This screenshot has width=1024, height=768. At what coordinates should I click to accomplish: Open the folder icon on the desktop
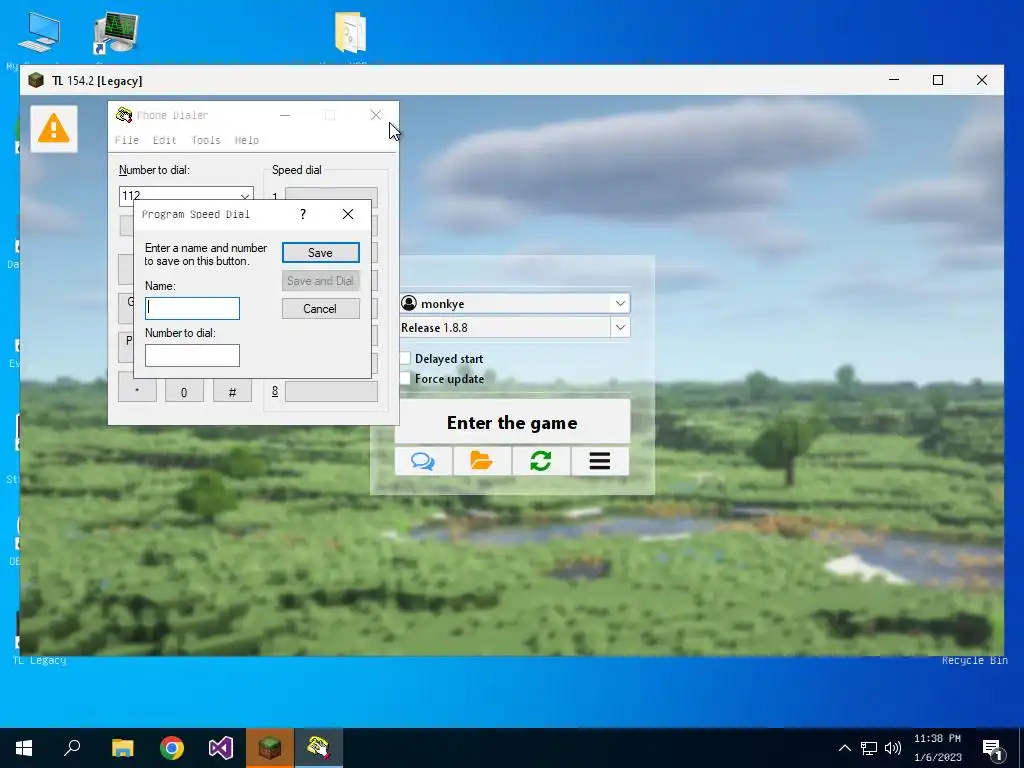click(x=351, y=33)
